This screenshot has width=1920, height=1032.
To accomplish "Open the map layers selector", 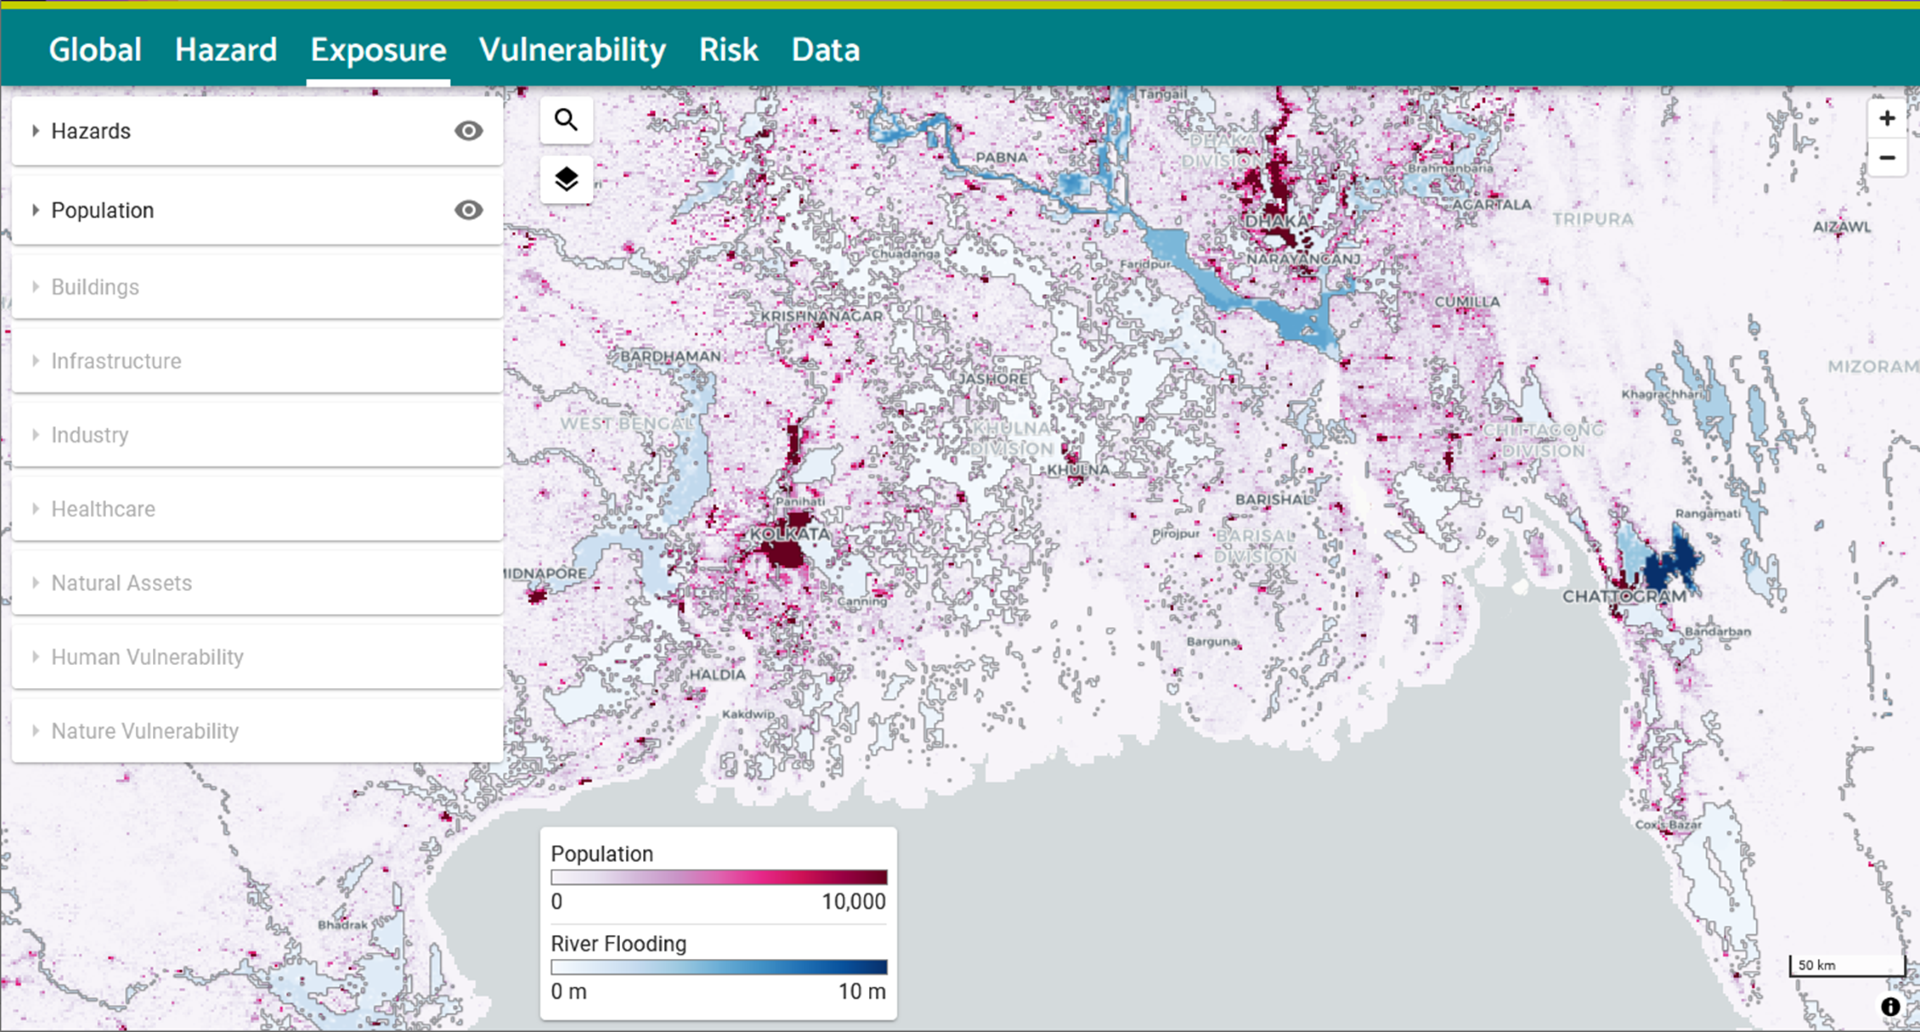I will 566,179.
